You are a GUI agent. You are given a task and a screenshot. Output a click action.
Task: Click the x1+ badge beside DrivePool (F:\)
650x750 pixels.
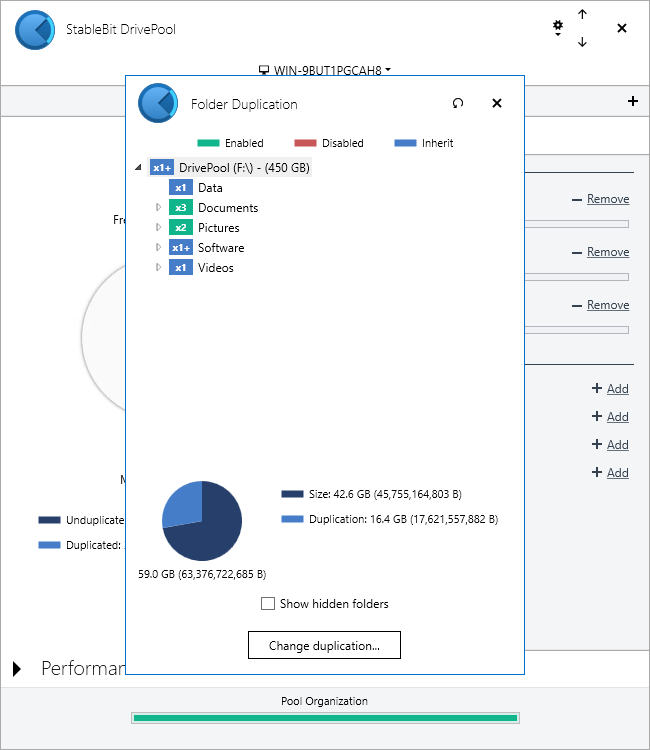click(x=162, y=167)
